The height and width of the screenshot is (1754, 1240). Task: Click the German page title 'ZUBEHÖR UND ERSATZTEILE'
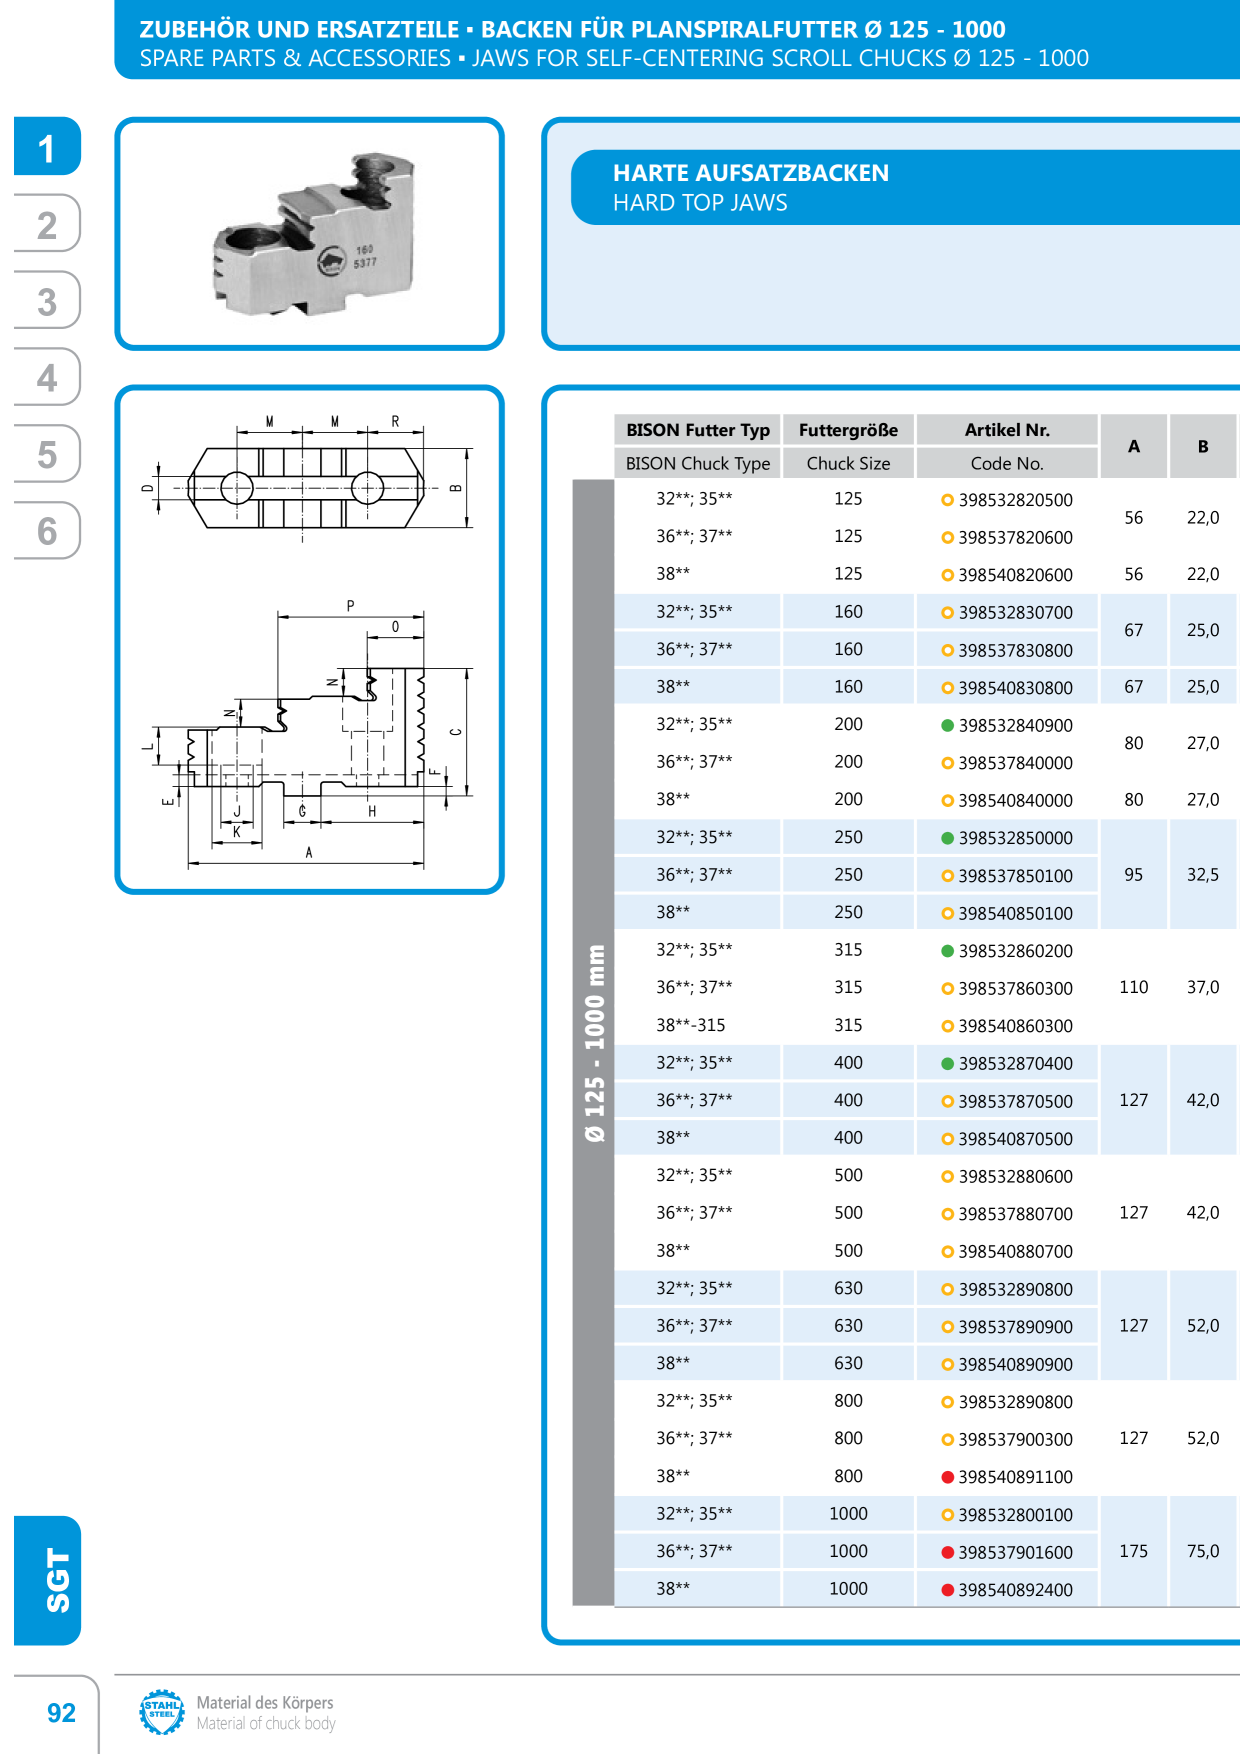pos(299,30)
